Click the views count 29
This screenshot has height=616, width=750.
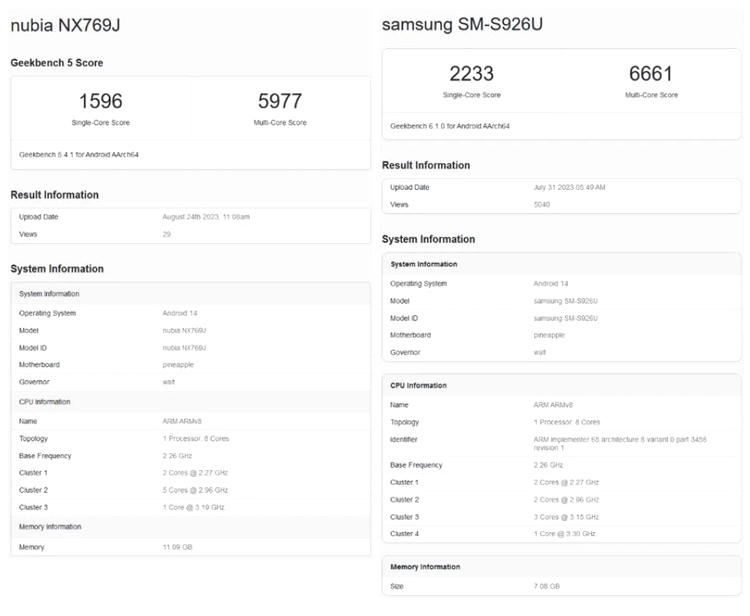click(166, 234)
